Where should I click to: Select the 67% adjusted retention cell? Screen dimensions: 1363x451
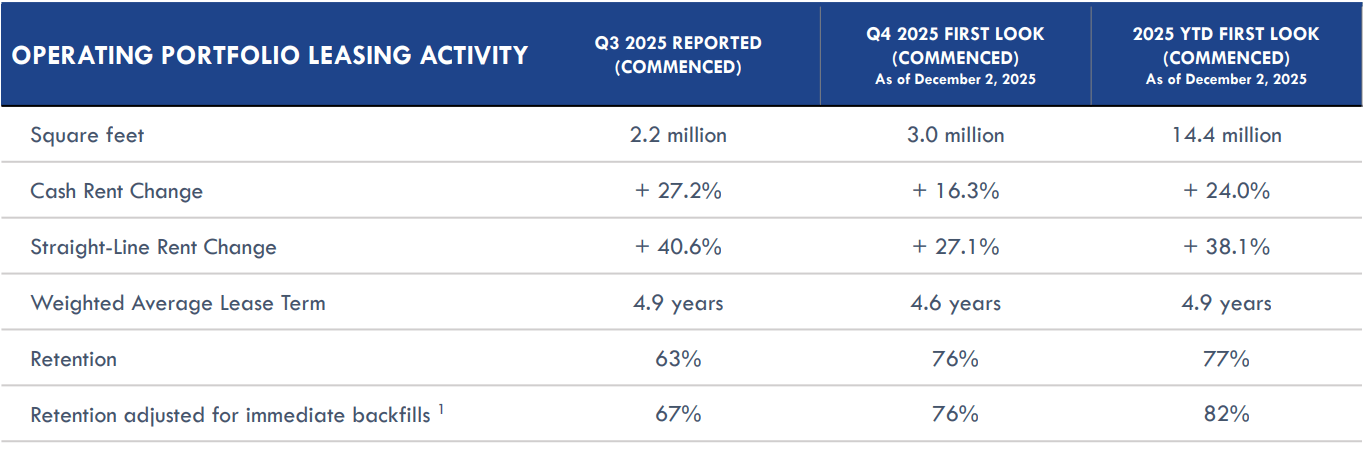[678, 414]
